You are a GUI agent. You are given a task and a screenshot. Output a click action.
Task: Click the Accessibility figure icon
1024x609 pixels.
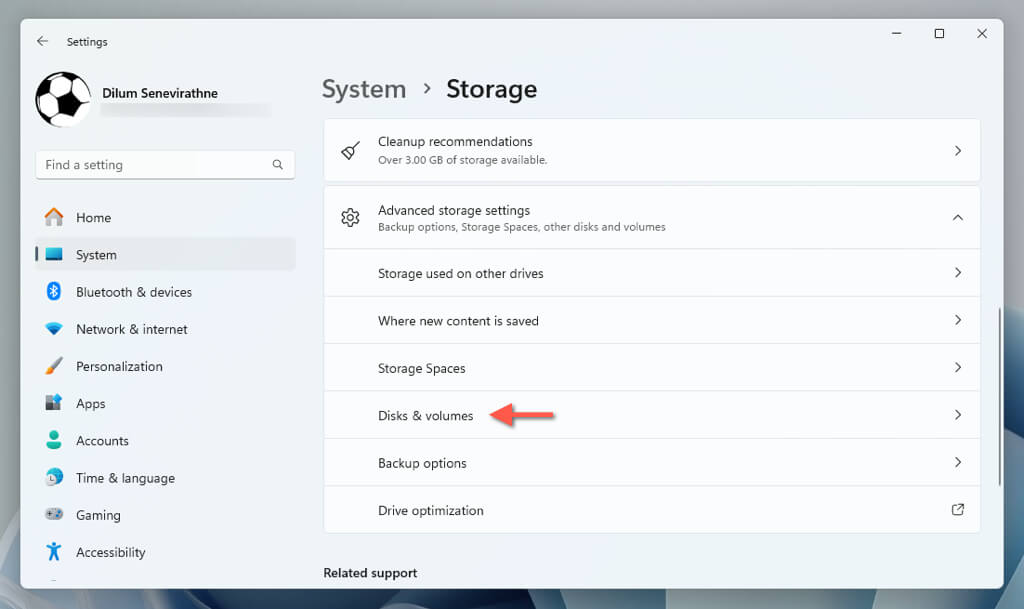(54, 552)
